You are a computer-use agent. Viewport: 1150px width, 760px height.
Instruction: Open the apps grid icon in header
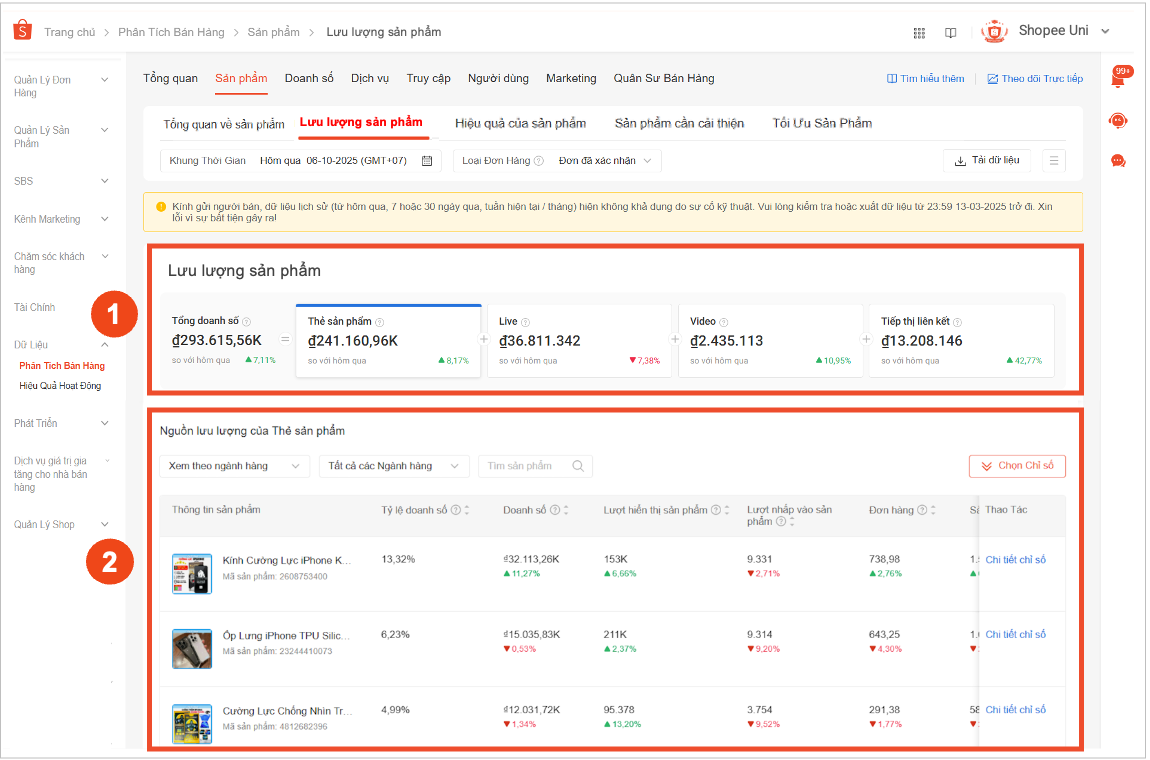[x=919, y=32]
